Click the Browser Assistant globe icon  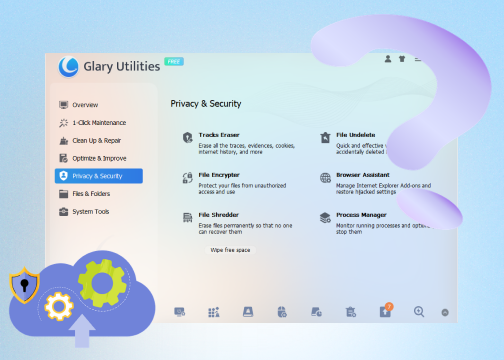pyautogui.click(x=325, y=178)
